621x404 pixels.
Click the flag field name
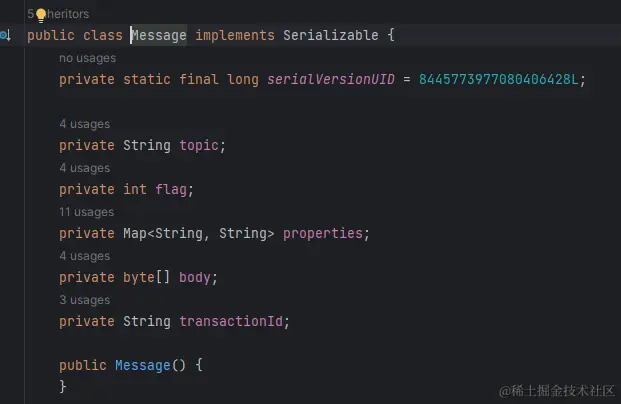[x=171, y=189]
